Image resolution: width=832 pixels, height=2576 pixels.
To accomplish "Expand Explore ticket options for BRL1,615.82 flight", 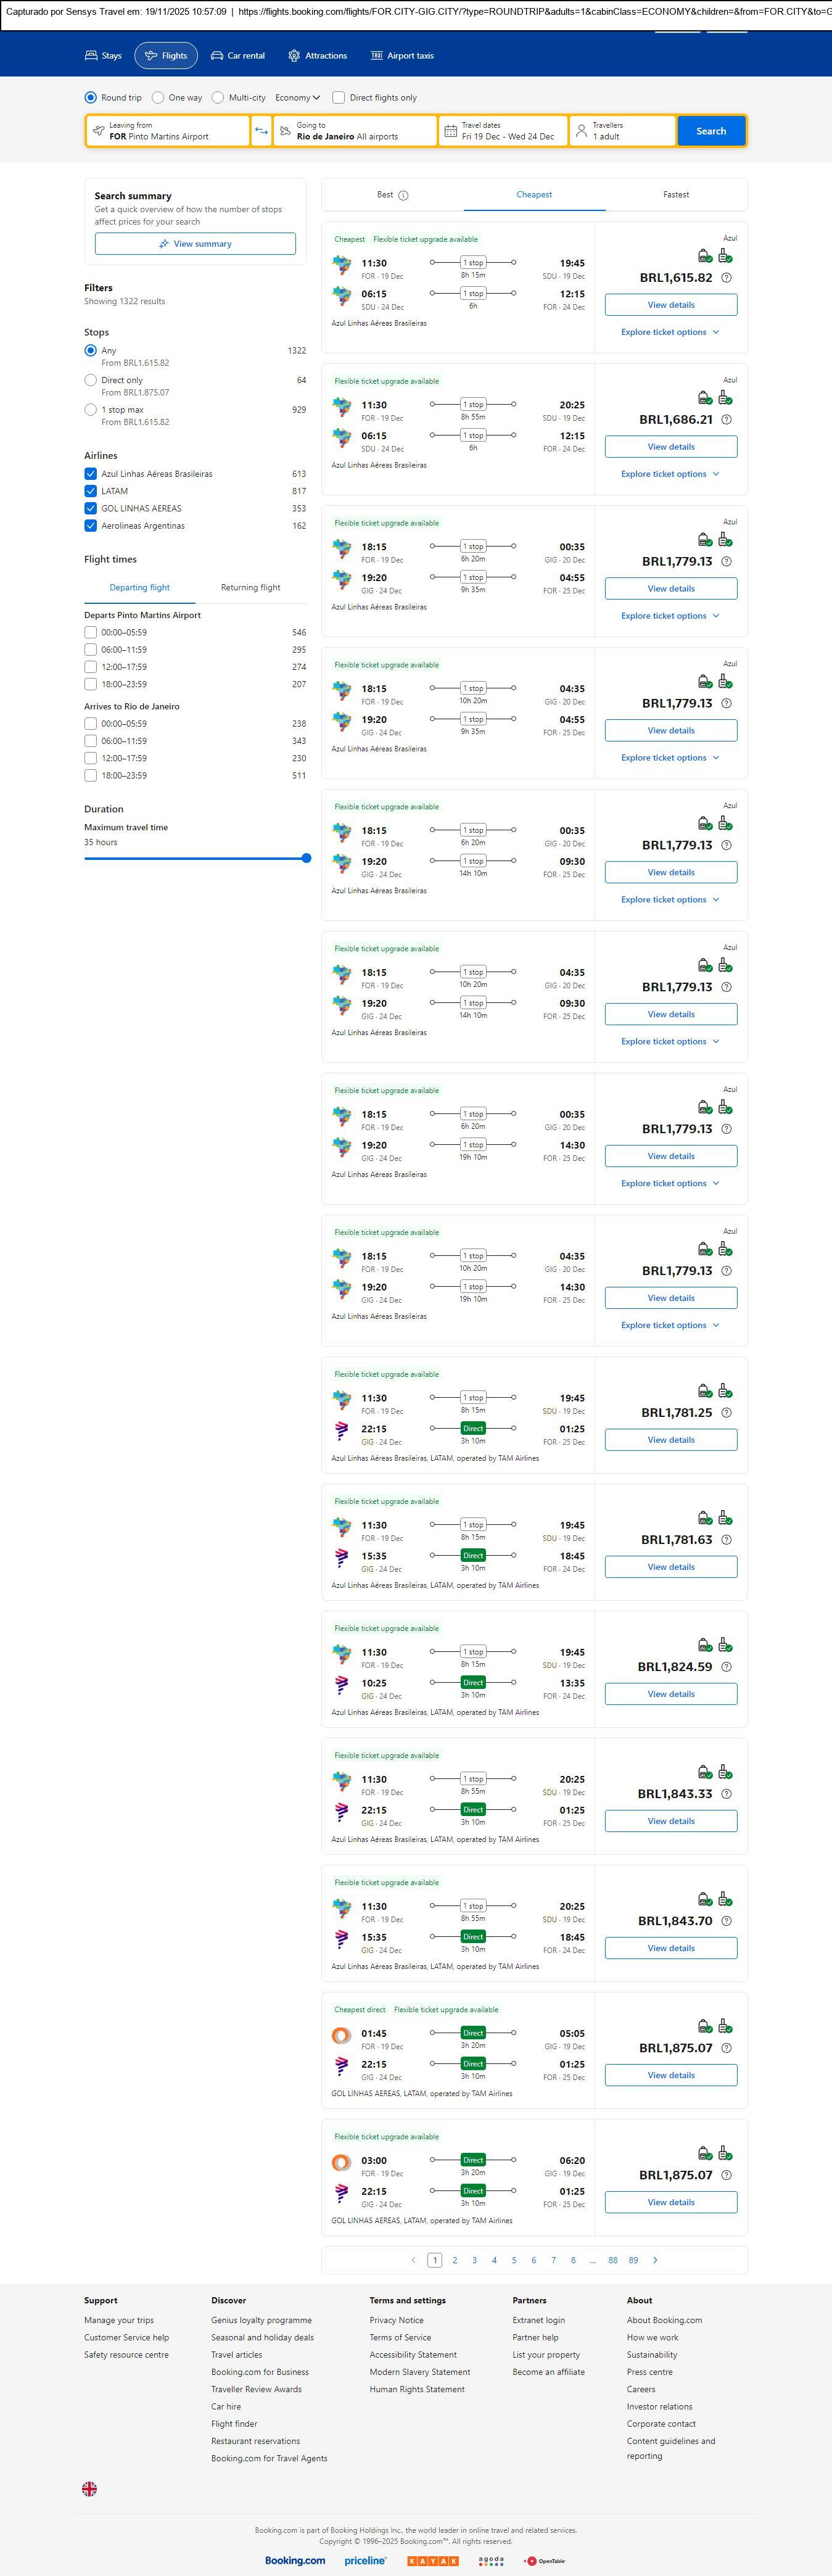I will [x=670, y=332].
